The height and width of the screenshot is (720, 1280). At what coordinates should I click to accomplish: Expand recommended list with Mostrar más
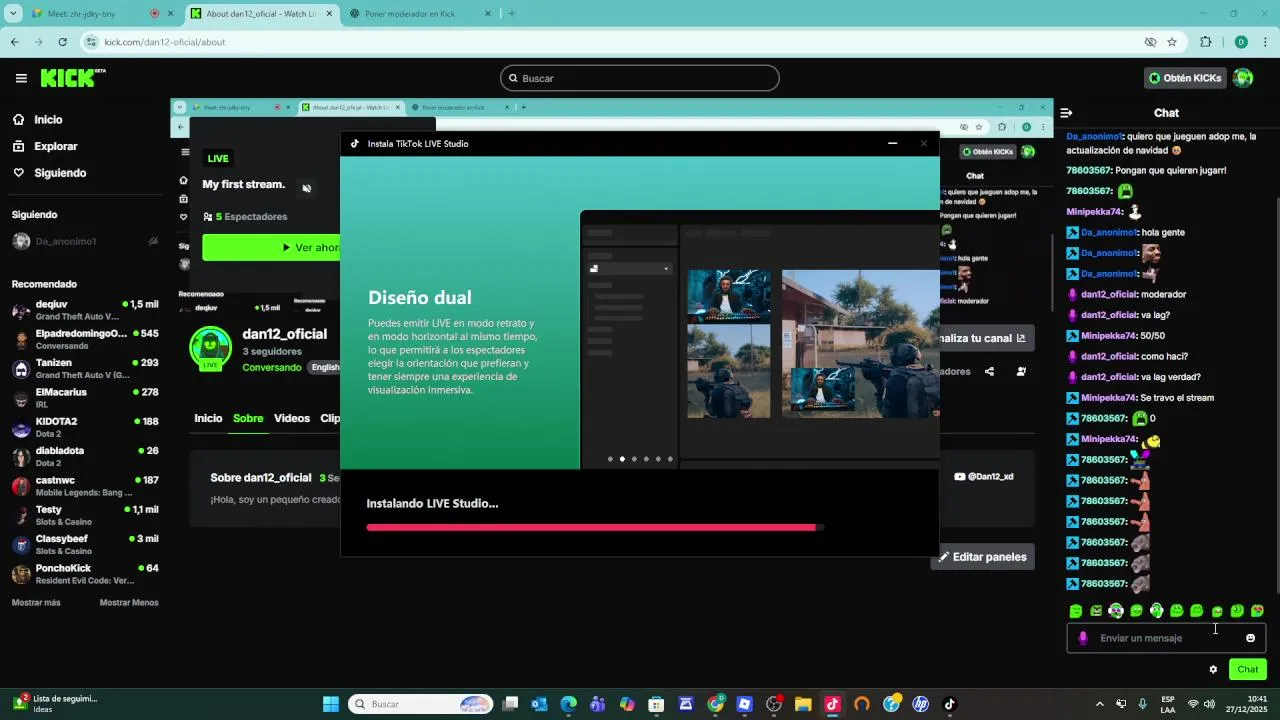(36, 603)
